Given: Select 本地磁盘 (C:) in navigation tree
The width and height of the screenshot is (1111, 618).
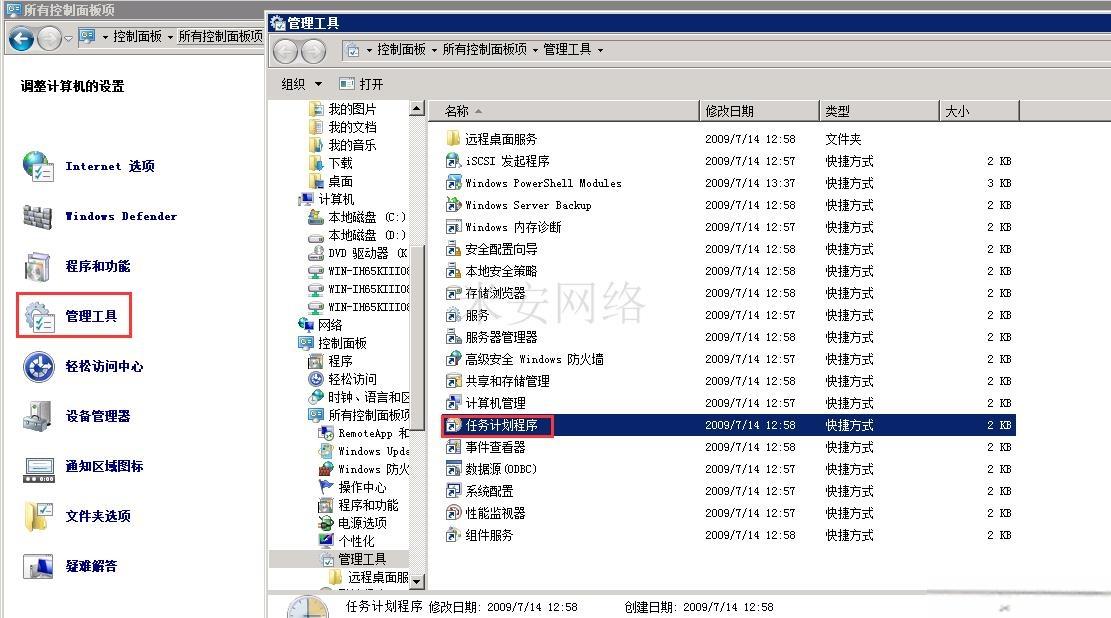Looking at the screenshot, I should [367, 217].
